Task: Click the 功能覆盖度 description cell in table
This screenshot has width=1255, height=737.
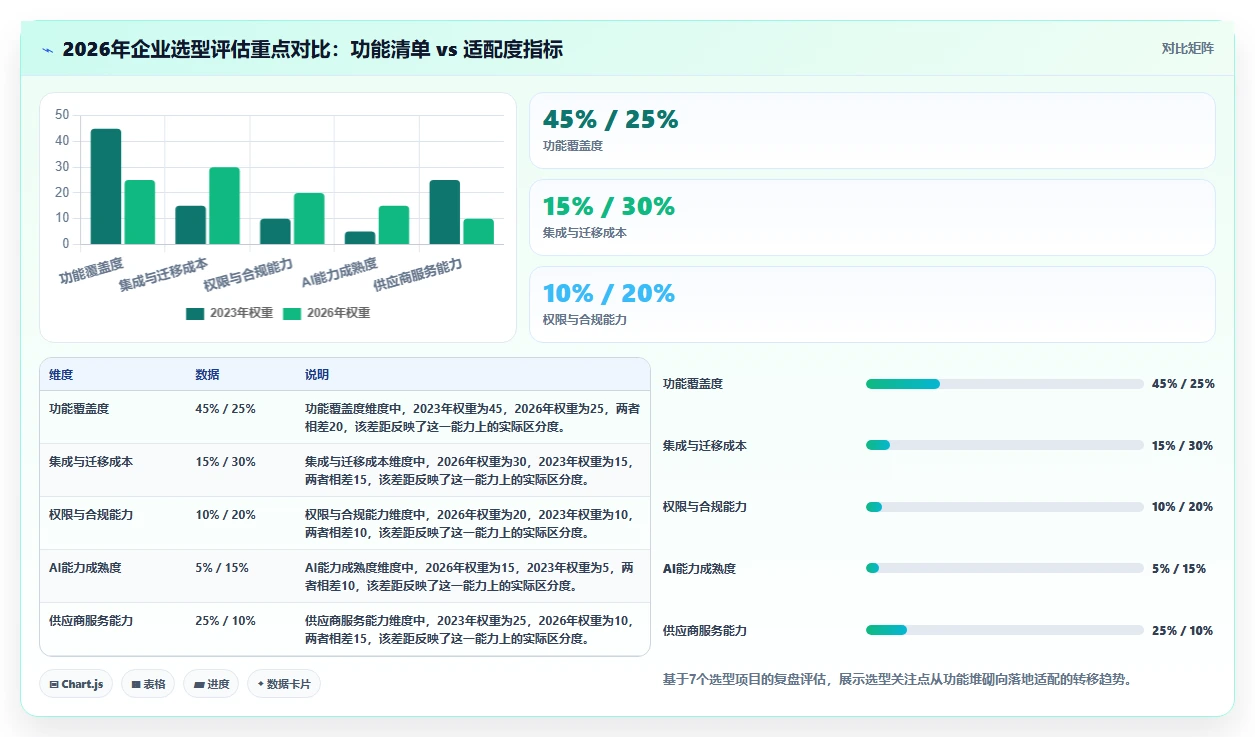Action: [472, 418]
